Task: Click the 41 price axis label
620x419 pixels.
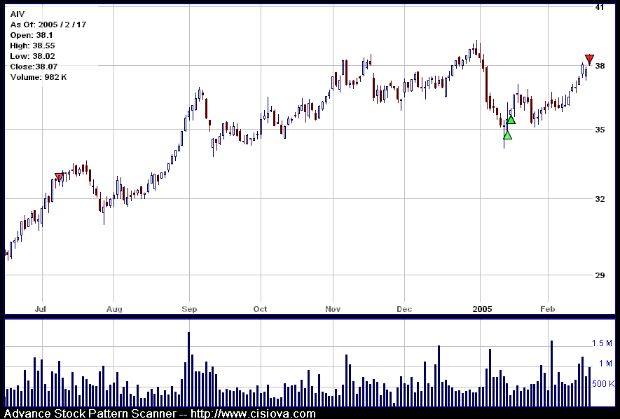Action: point(600,7)
